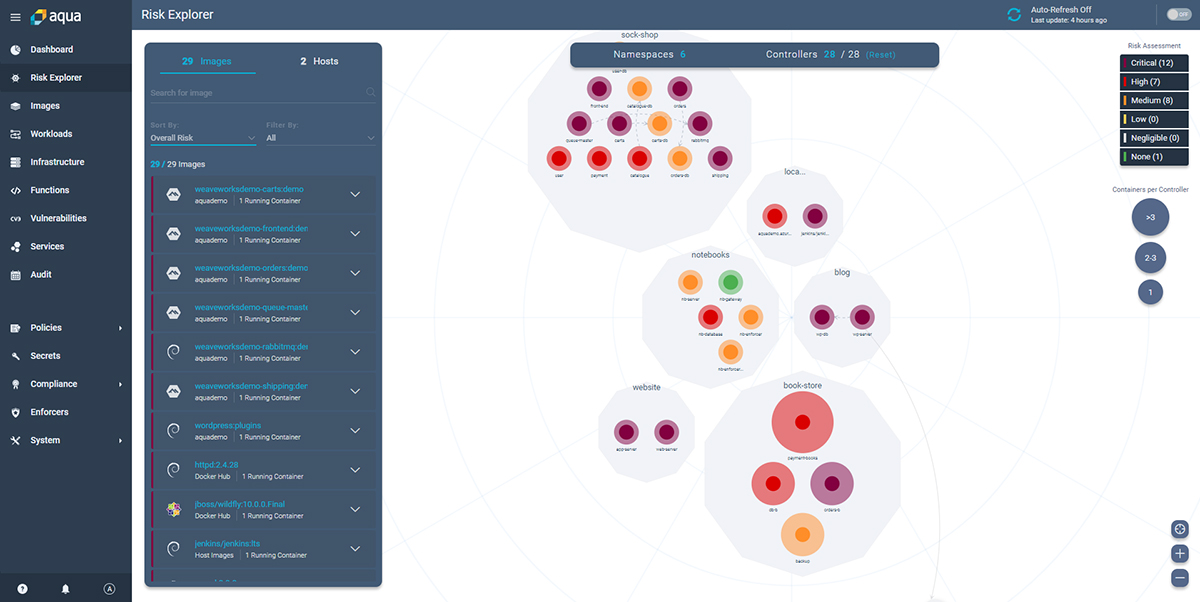Select the green nb-gateway node in notebooks
1200x602 pixels.
click(731, 283)
